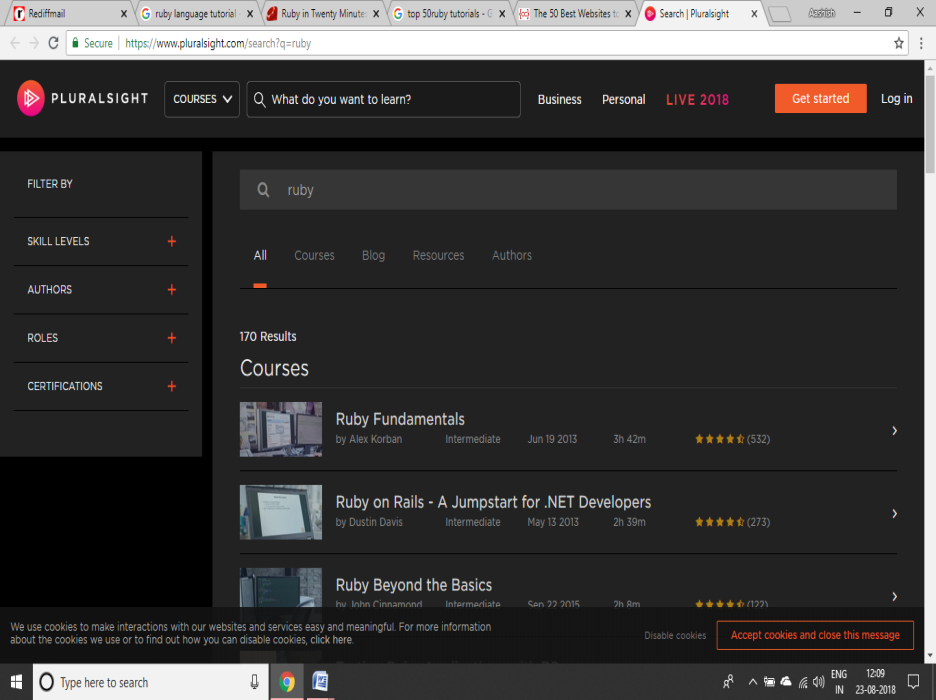Open the Ruby Beyond the Basics course
The image size is (936, 700).
[x=414, y=585]
